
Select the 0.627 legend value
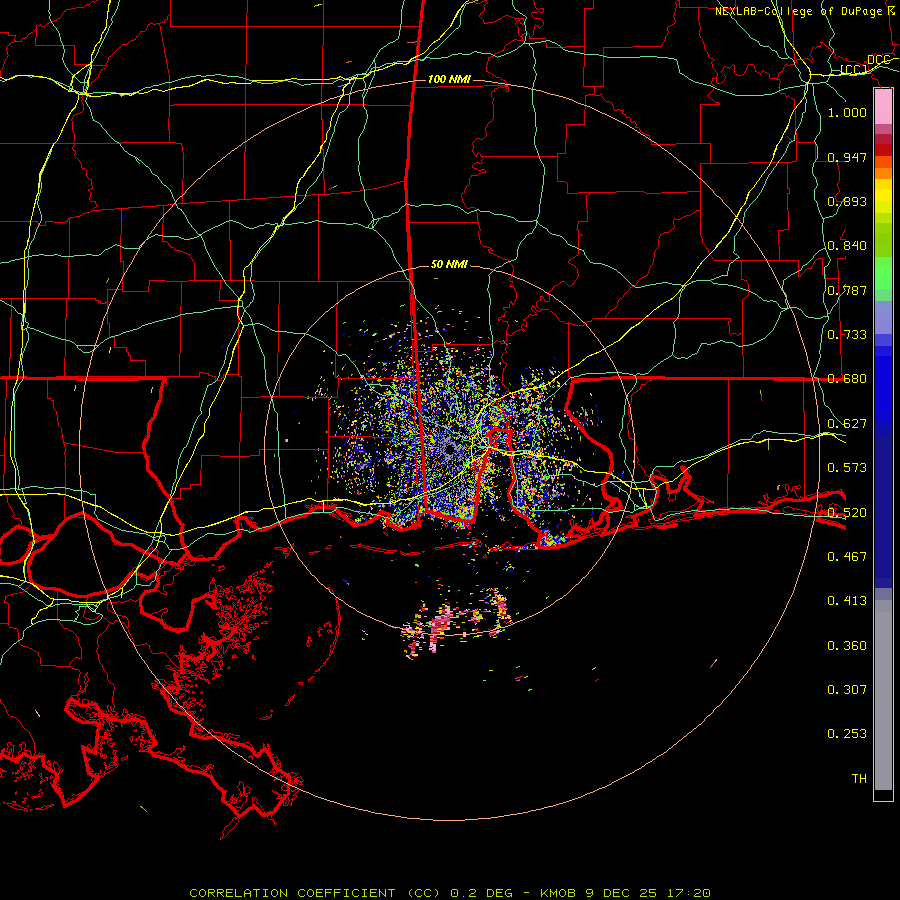coord(847,424)
